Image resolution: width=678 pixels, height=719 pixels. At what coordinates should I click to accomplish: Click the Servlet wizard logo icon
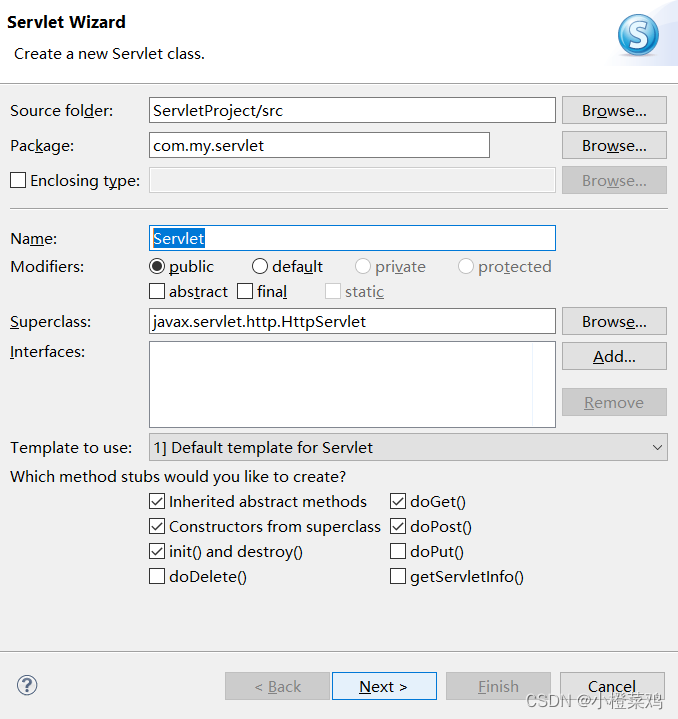[638, 37]
